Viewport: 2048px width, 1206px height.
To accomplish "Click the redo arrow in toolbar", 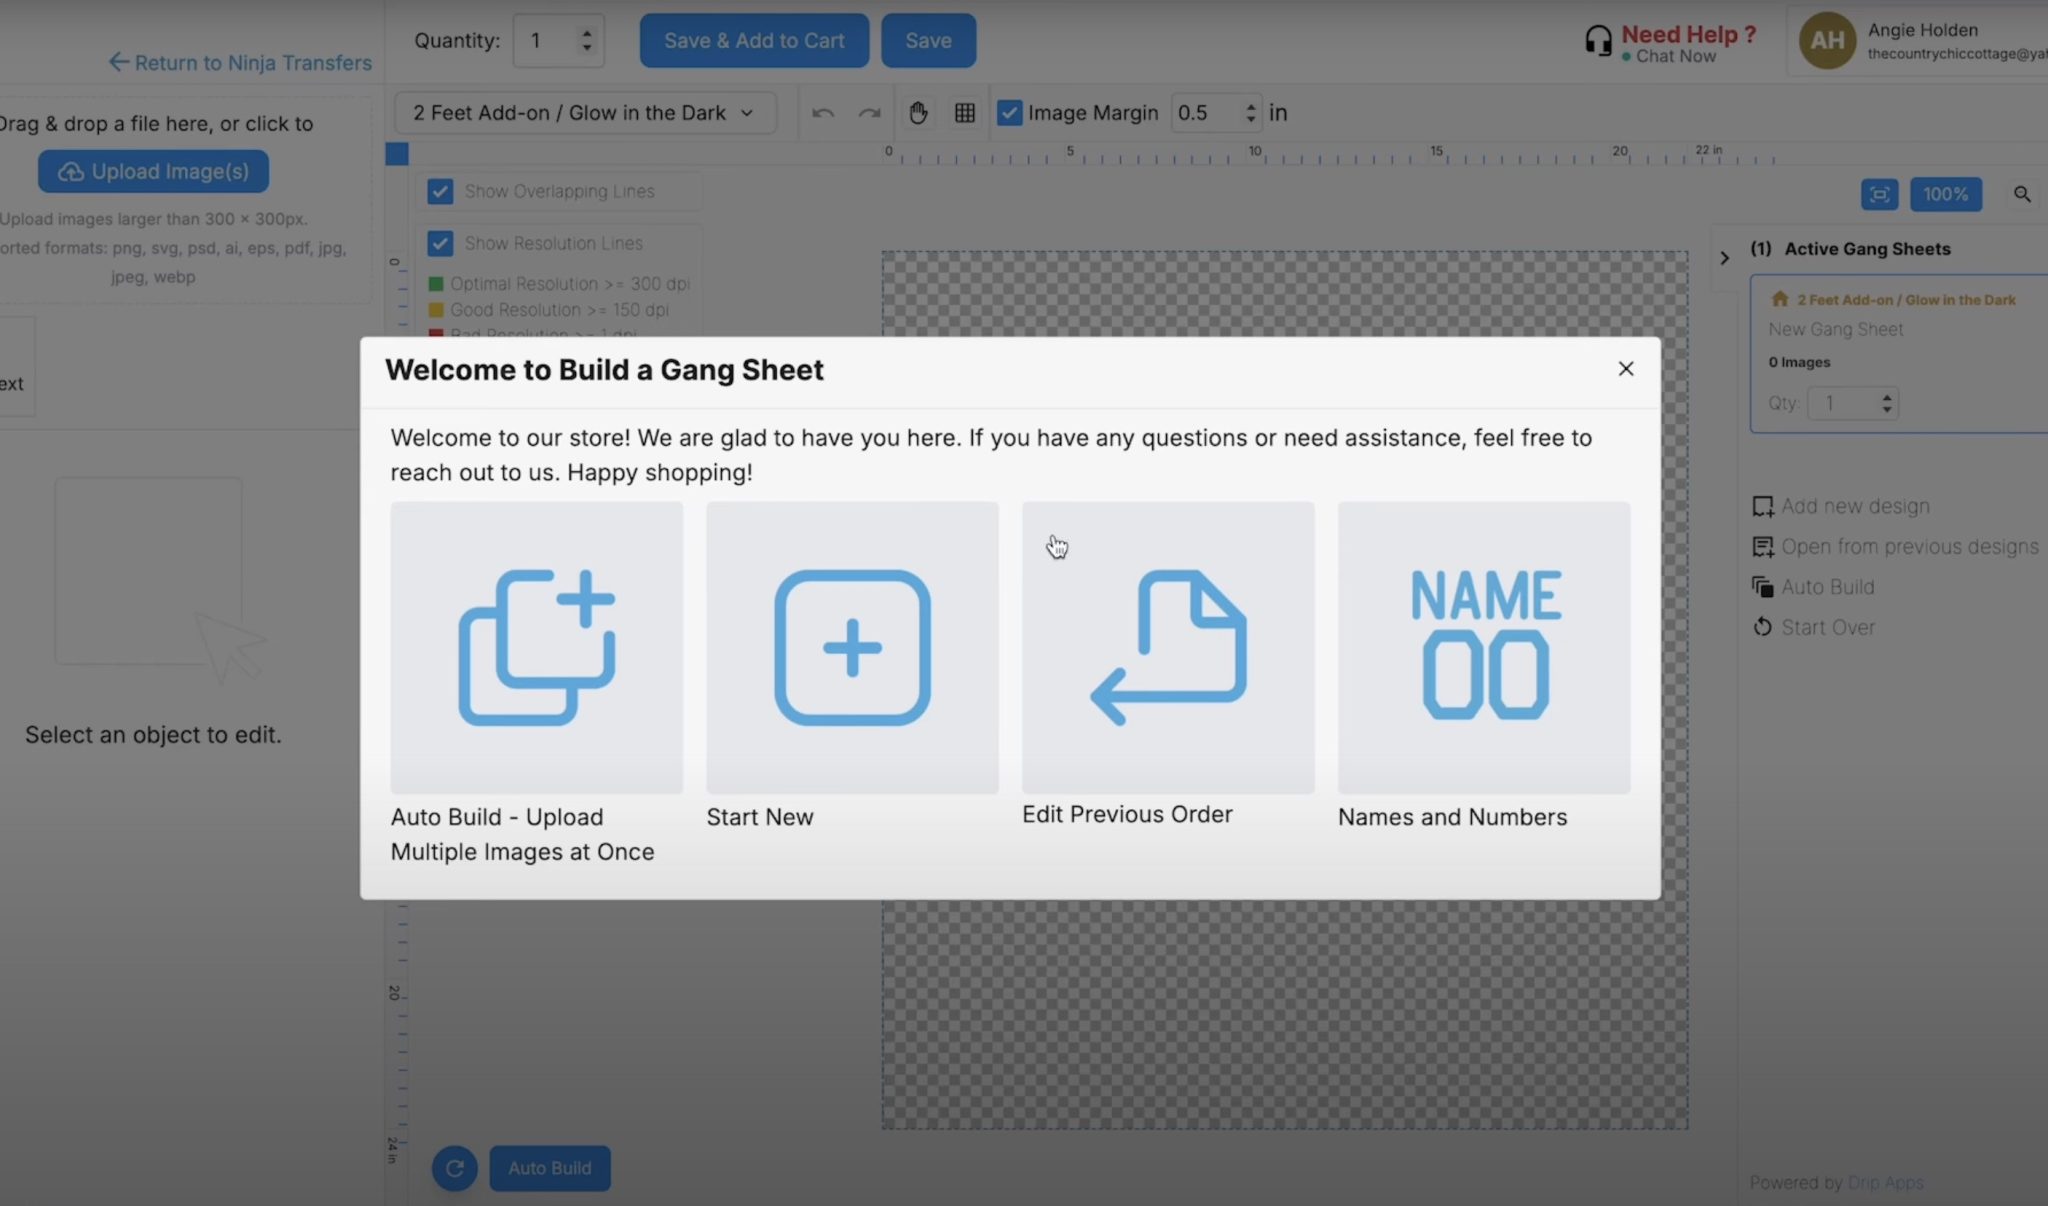I will pos(869,113).
